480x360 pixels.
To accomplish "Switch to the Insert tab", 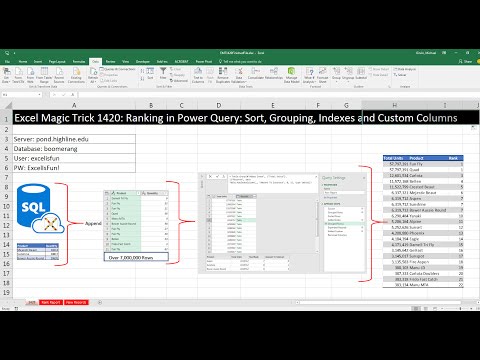I will pos(38,62).
